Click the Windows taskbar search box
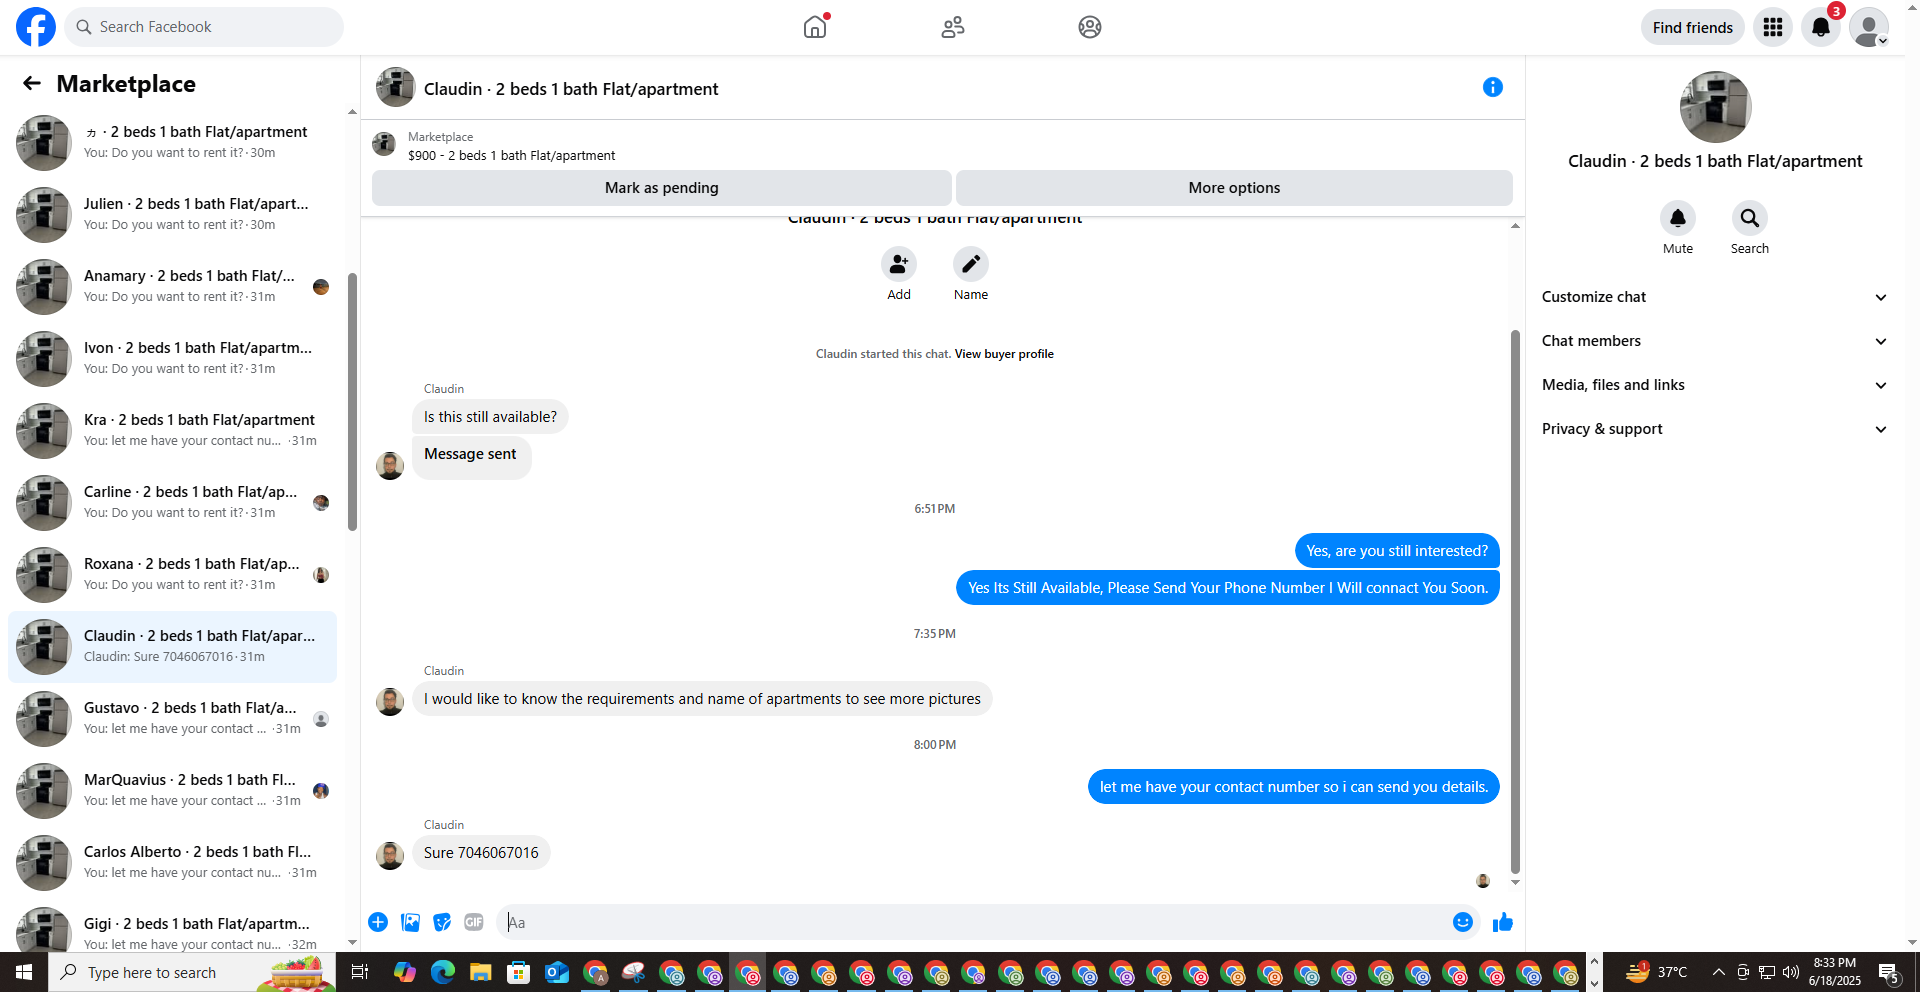 tap(192, 972)
